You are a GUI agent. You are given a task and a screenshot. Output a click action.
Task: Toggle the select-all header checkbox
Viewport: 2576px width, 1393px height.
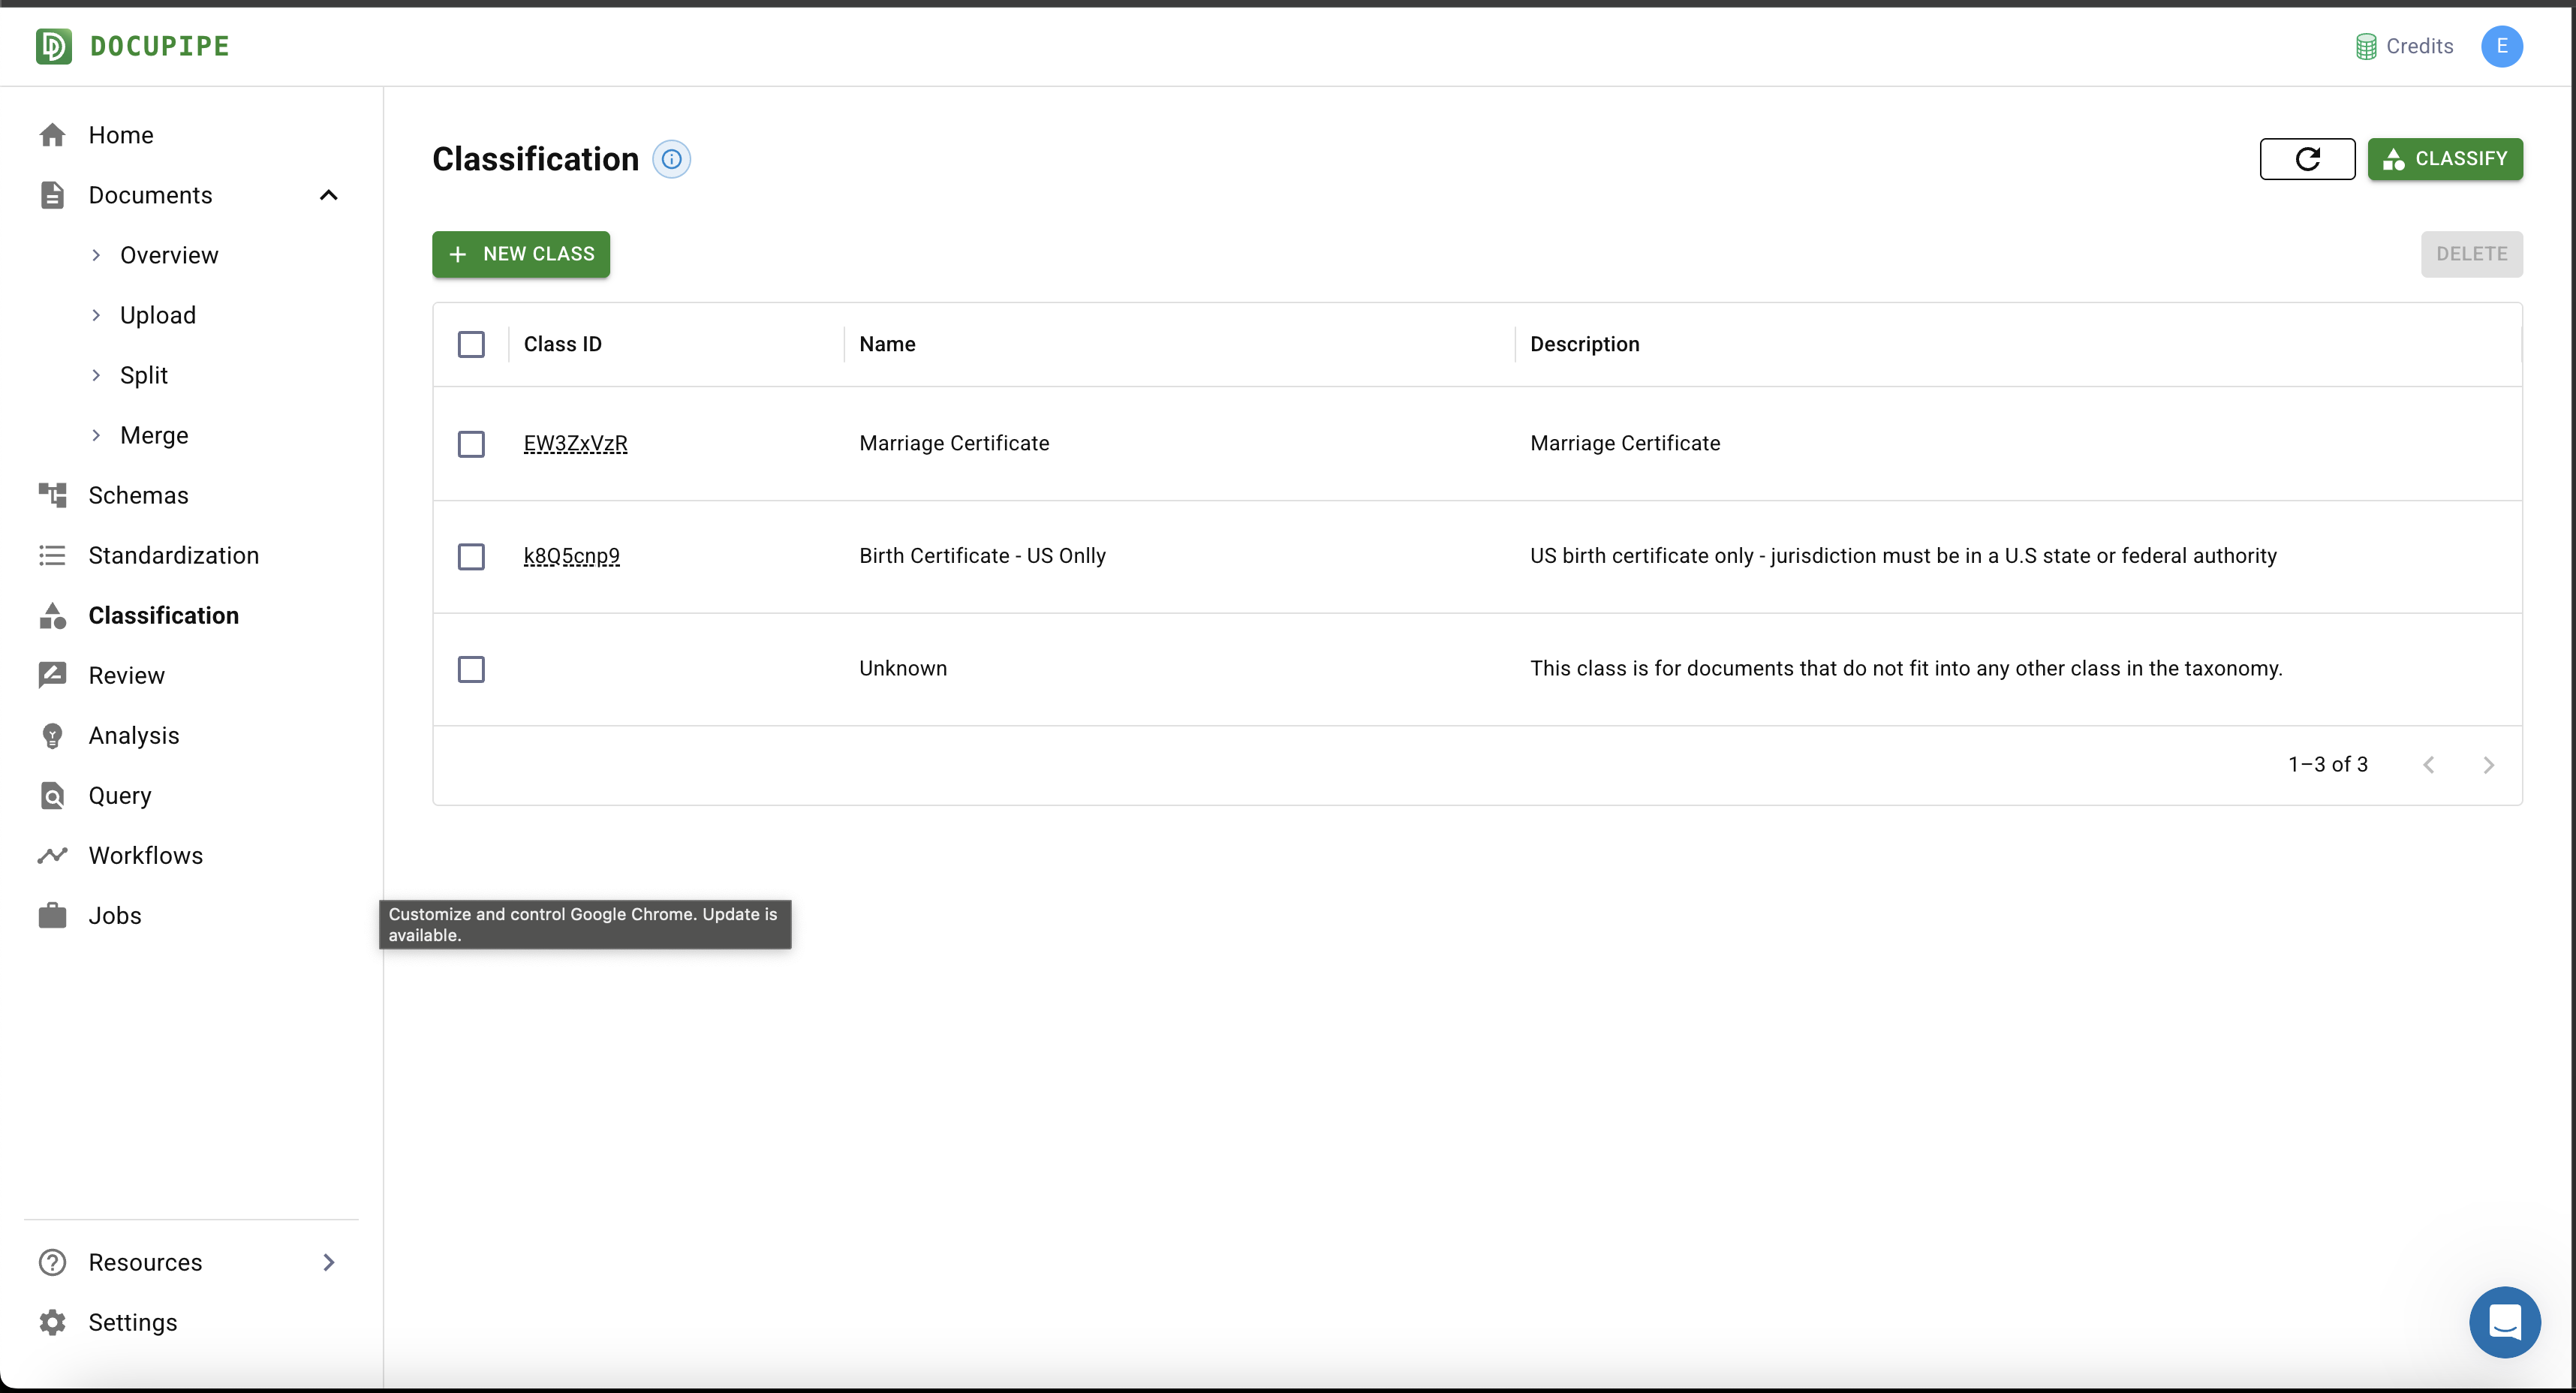click(x=471, y=344)
